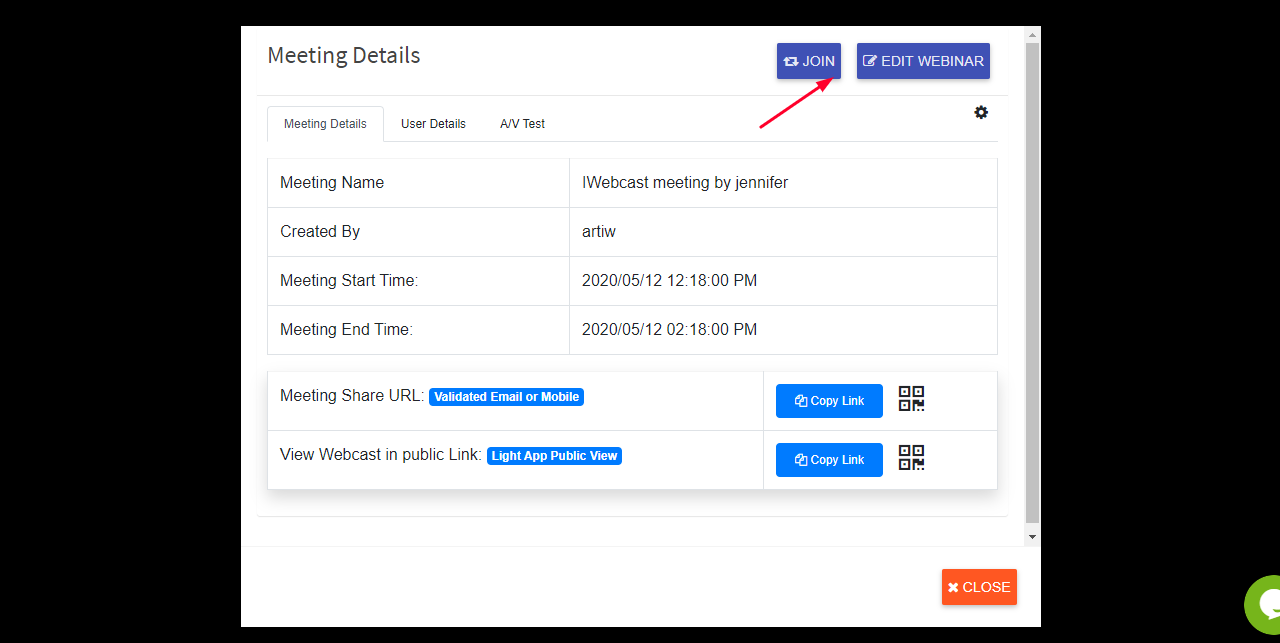
Task: Close the dialog with CLOSE button
Action: coord(979,587)
